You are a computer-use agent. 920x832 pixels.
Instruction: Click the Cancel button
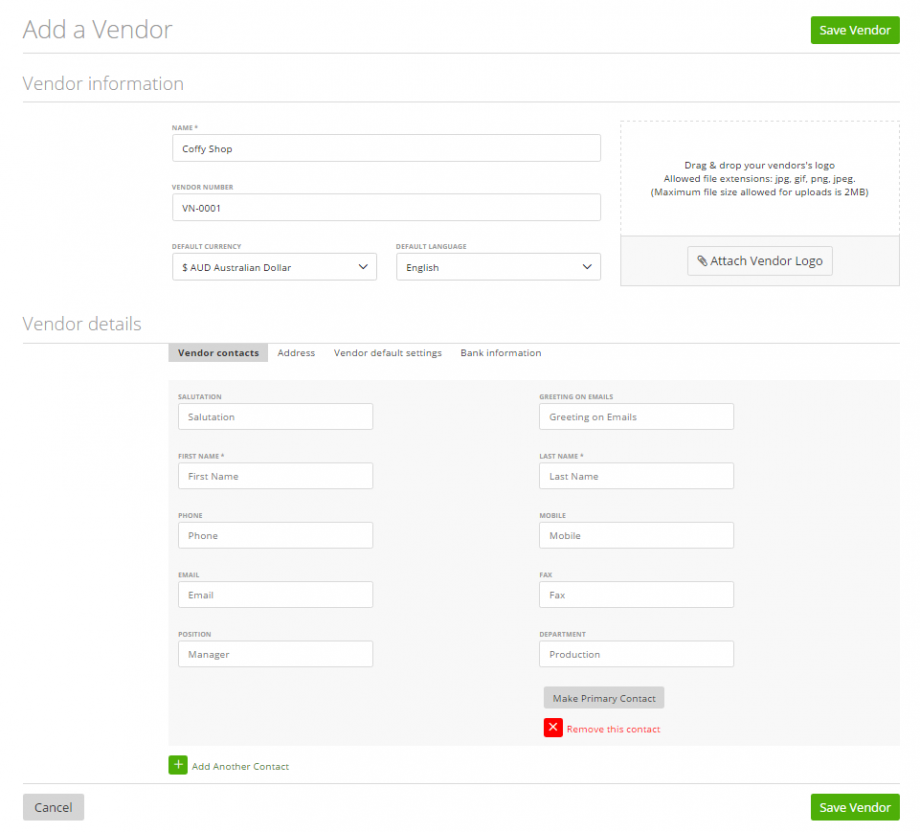[52, 807]
